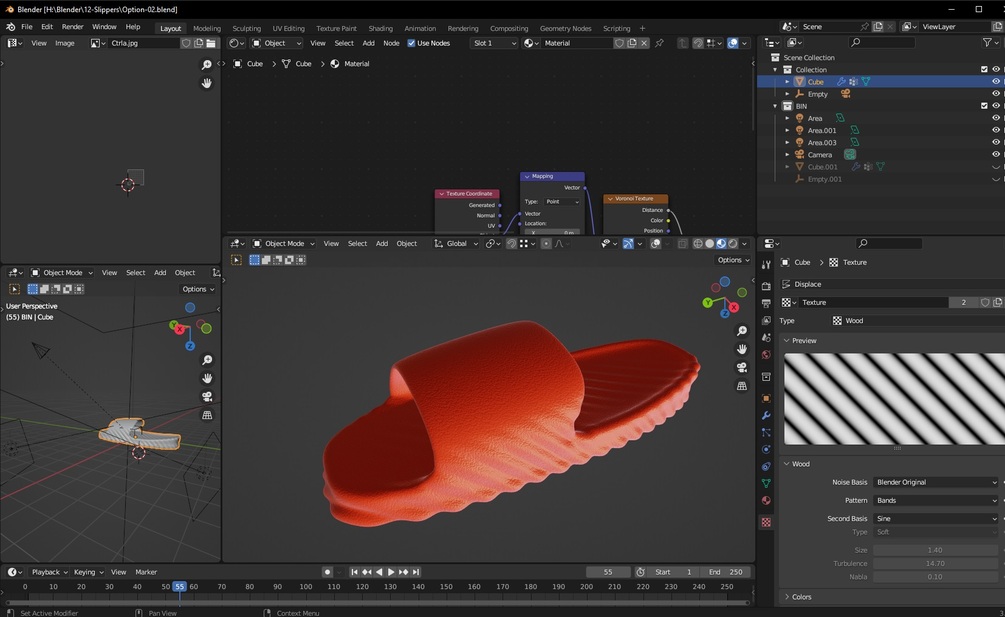Collapse the Preview panel

[804, 341]
